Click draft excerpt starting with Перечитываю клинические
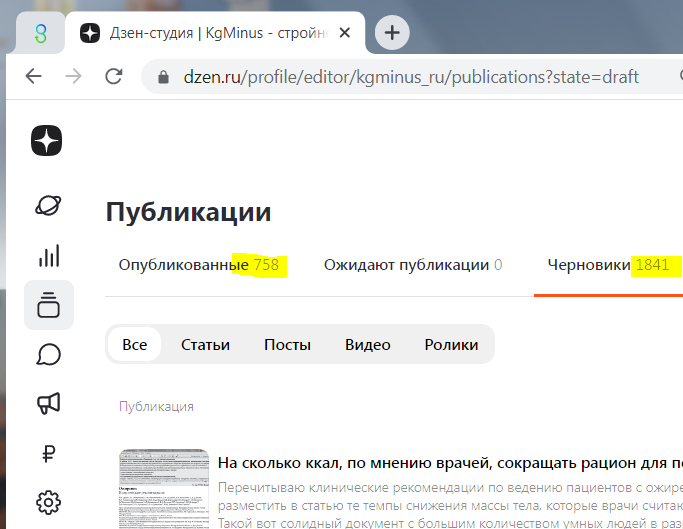Screen dimensions: 683x529 tap(450, 505)
